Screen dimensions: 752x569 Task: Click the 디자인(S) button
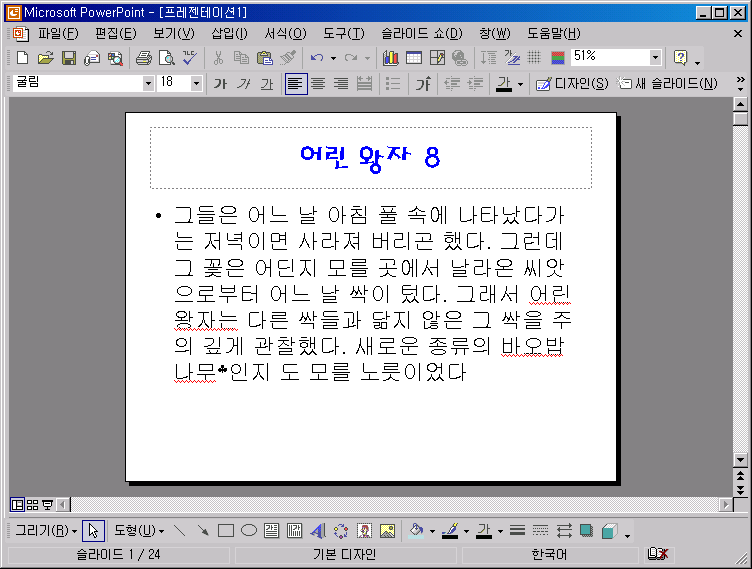(572, 84)
